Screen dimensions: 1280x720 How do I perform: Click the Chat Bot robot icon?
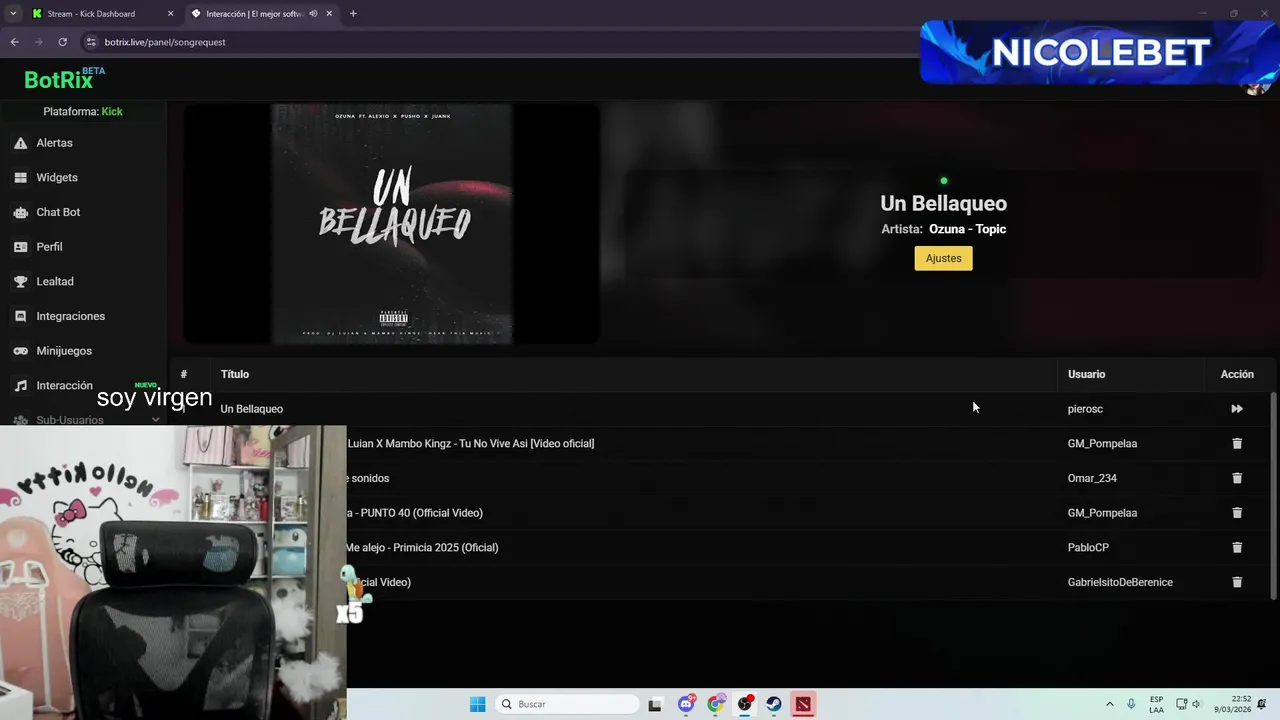[x=20, y=212]
